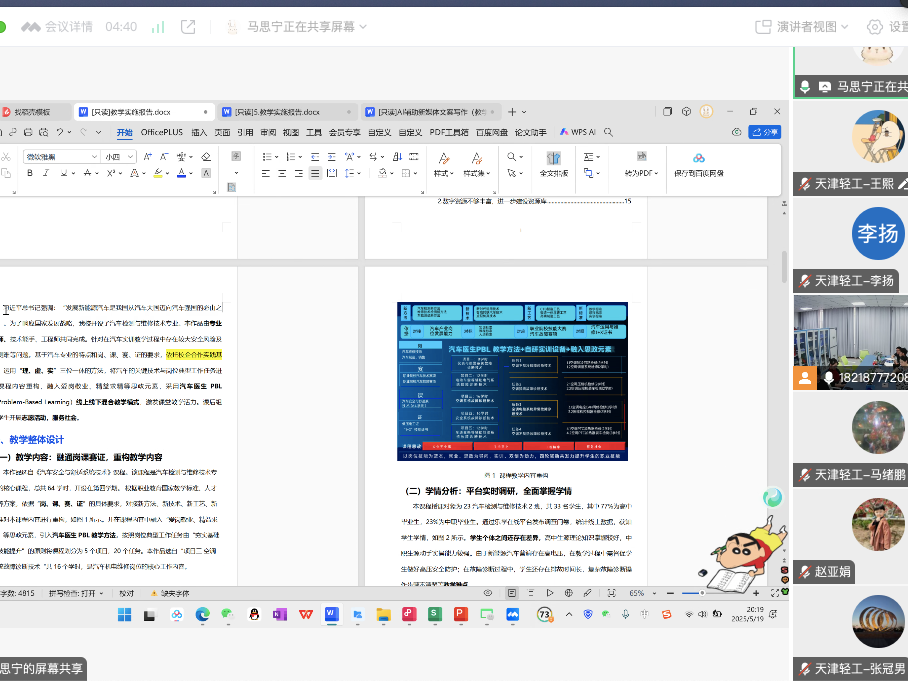Click the blue 分享 button
Image resolution: width=908 pixels, height=681 pixels.
(x=765, y=132)
